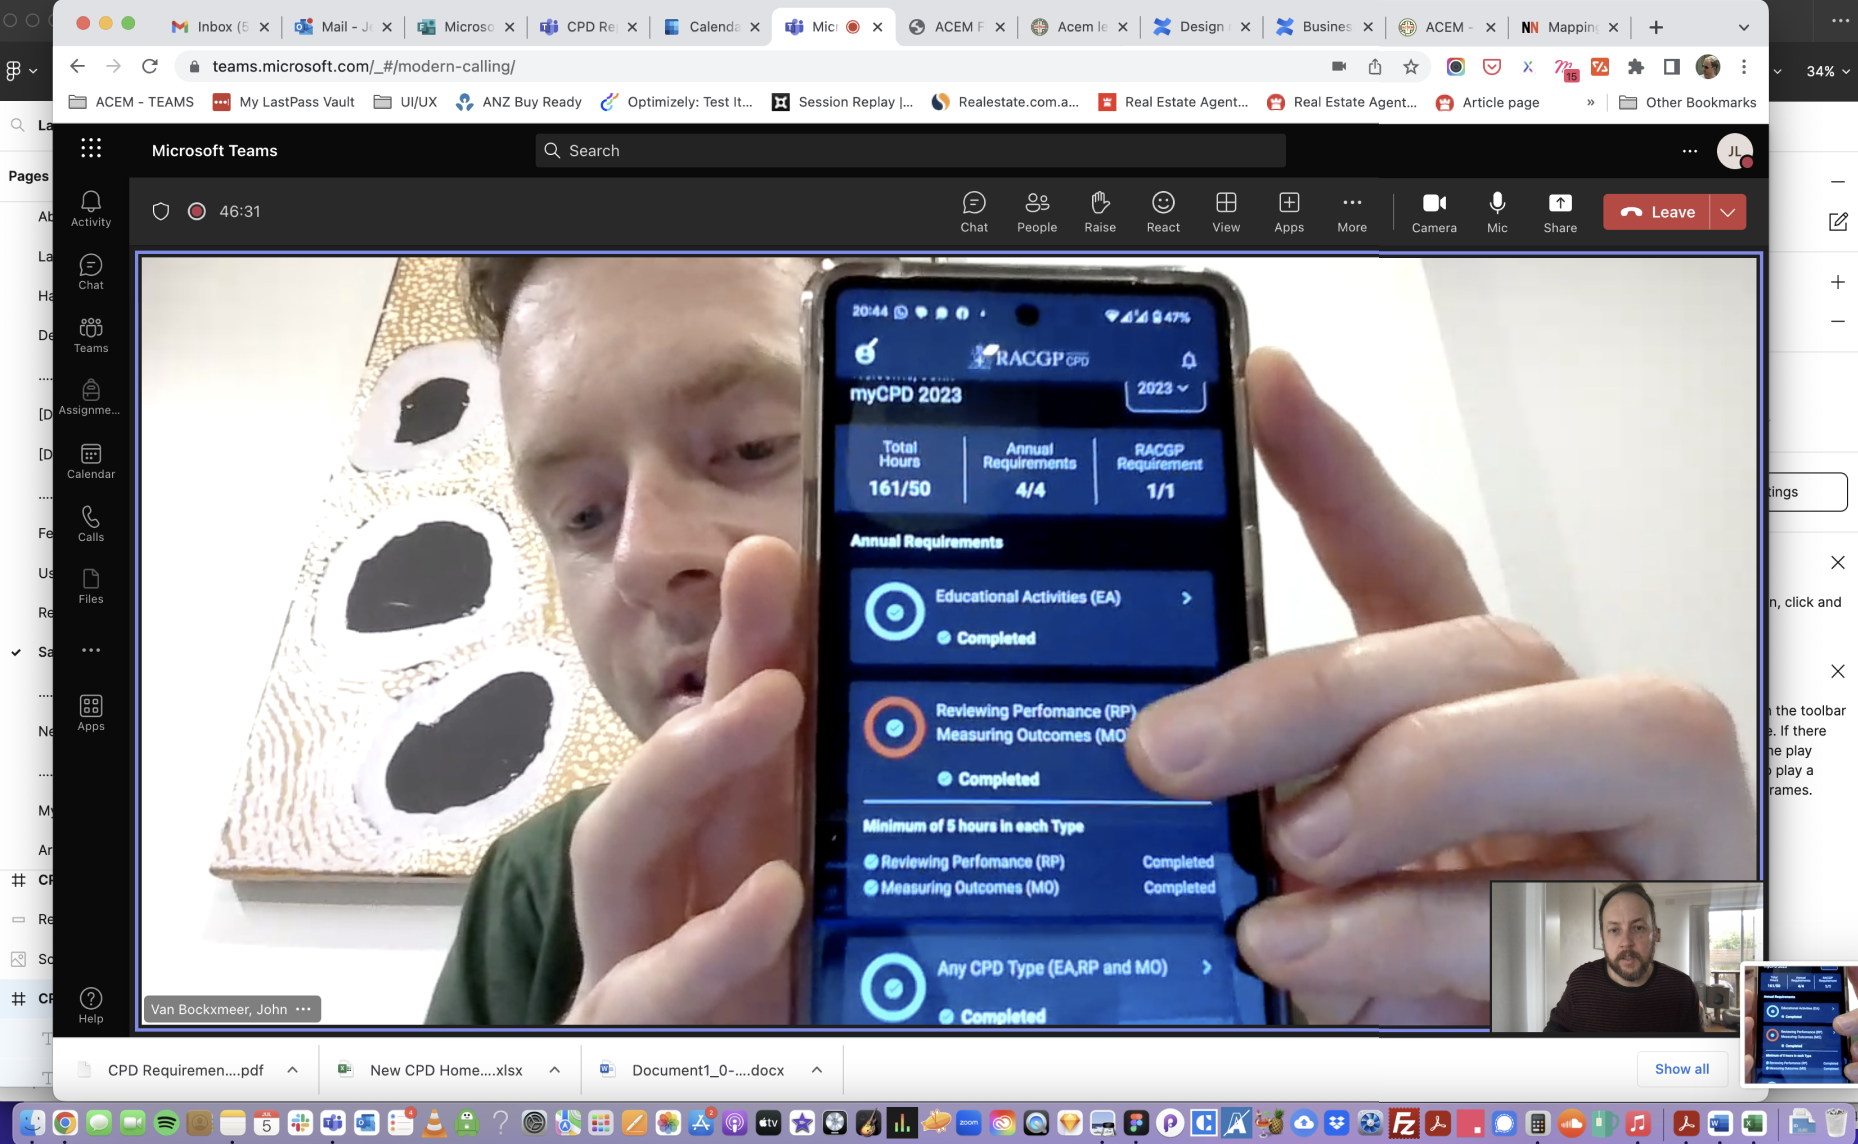Open the Chrome three-dot menu
The width and height of the screenshot is (1858, 1144).
[x=1744, y=67]
